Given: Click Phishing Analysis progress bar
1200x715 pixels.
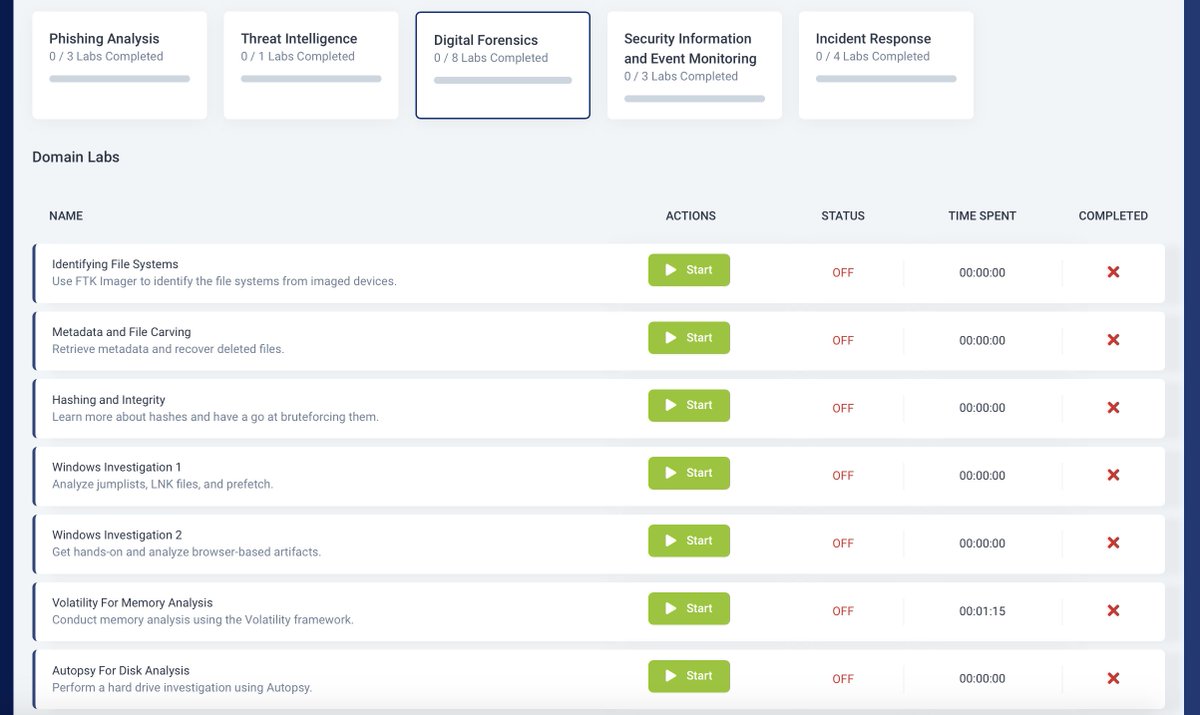Looking at the screenshot, I should [119, 78].
